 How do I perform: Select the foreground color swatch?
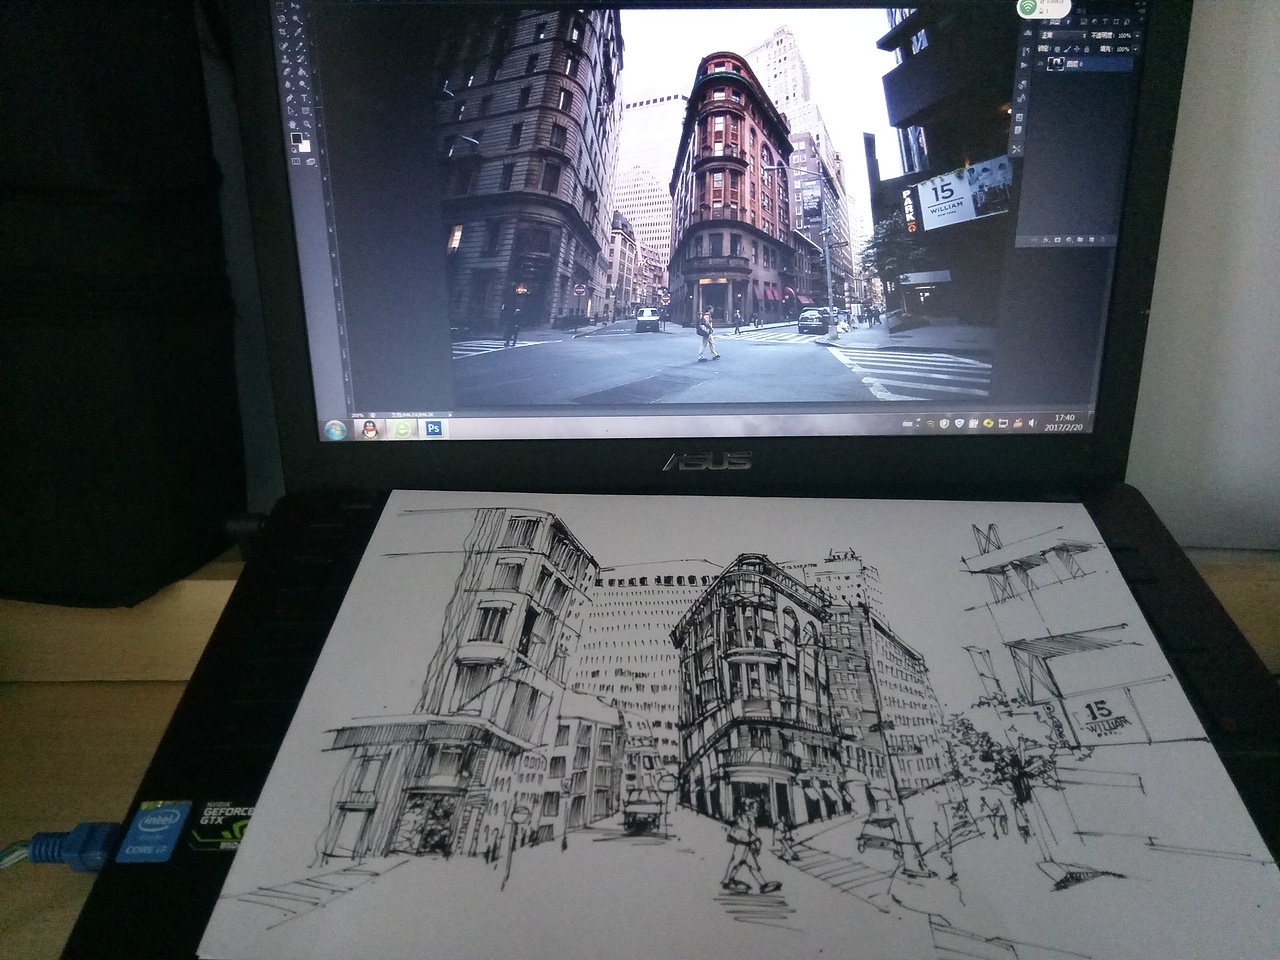296,138
